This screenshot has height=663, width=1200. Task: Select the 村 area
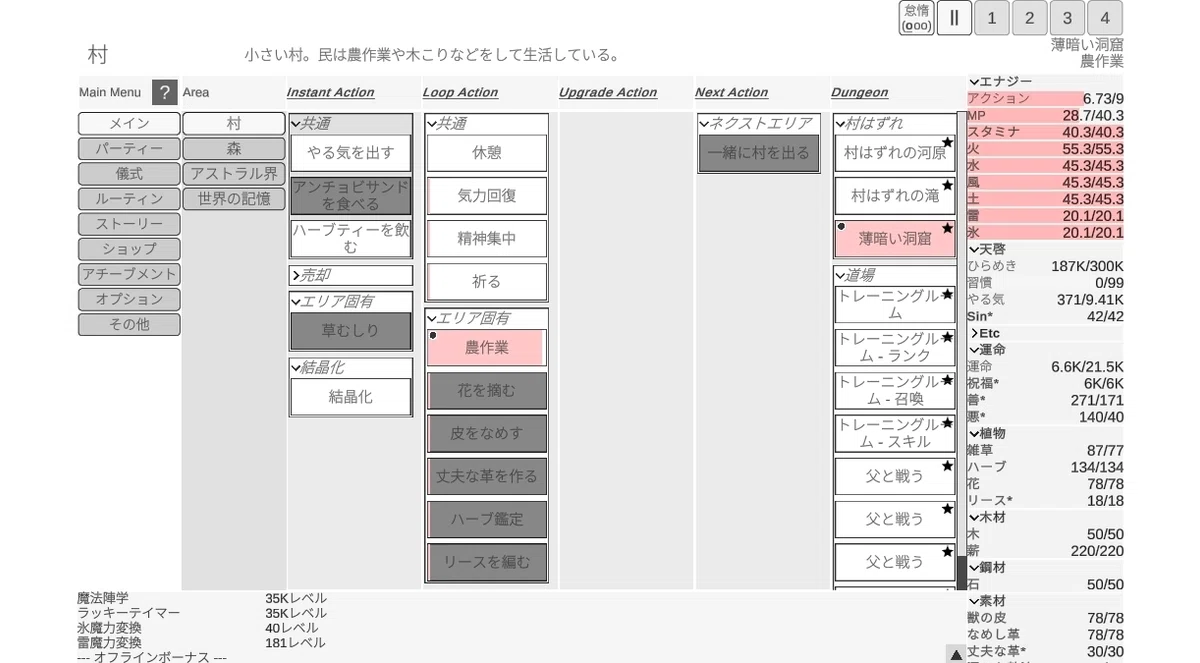(x=234, y=124)
